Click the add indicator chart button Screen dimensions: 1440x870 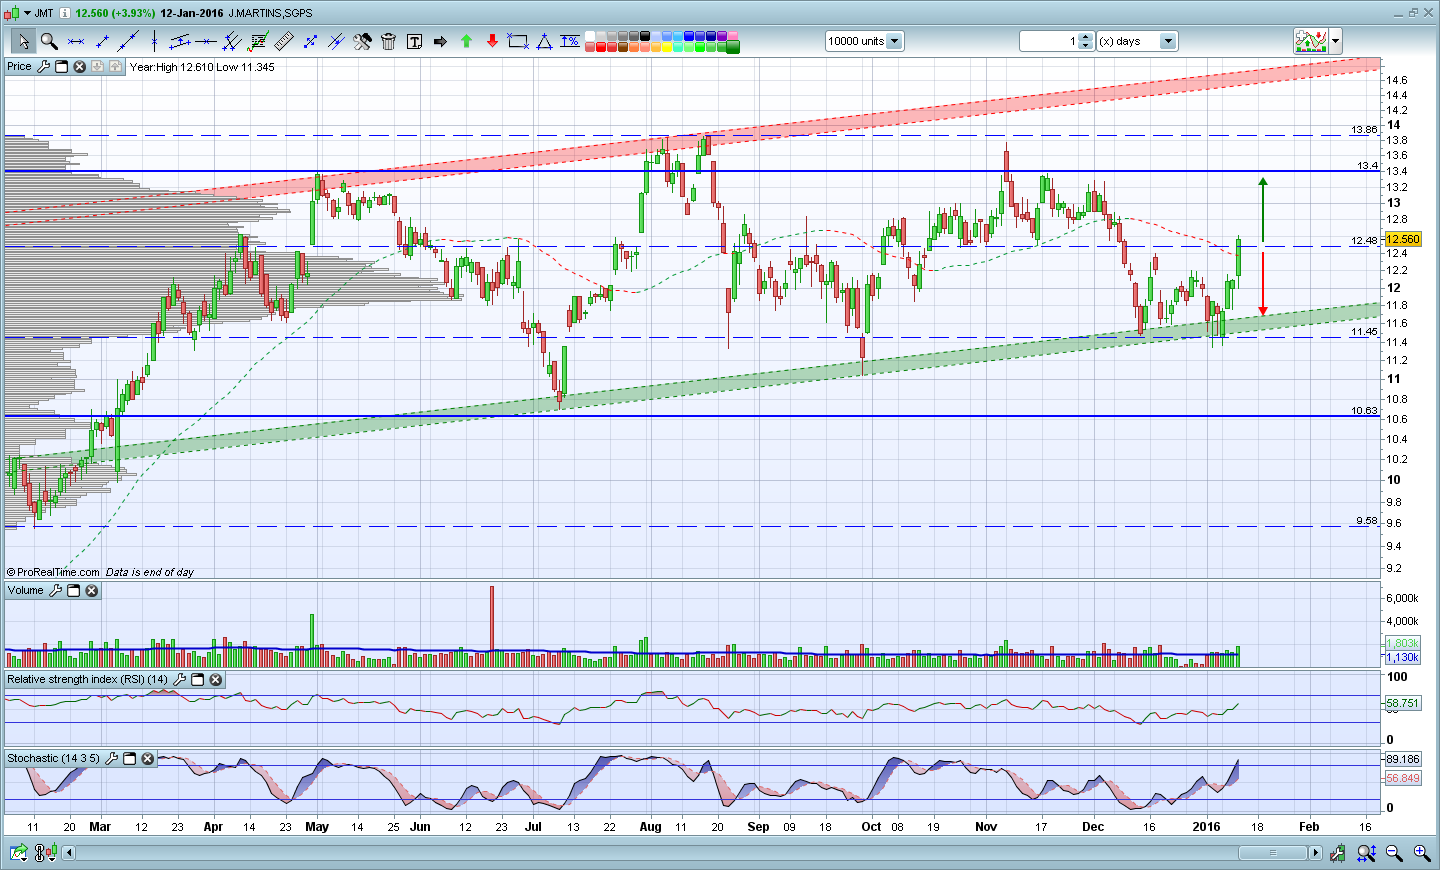[1310, 41]
